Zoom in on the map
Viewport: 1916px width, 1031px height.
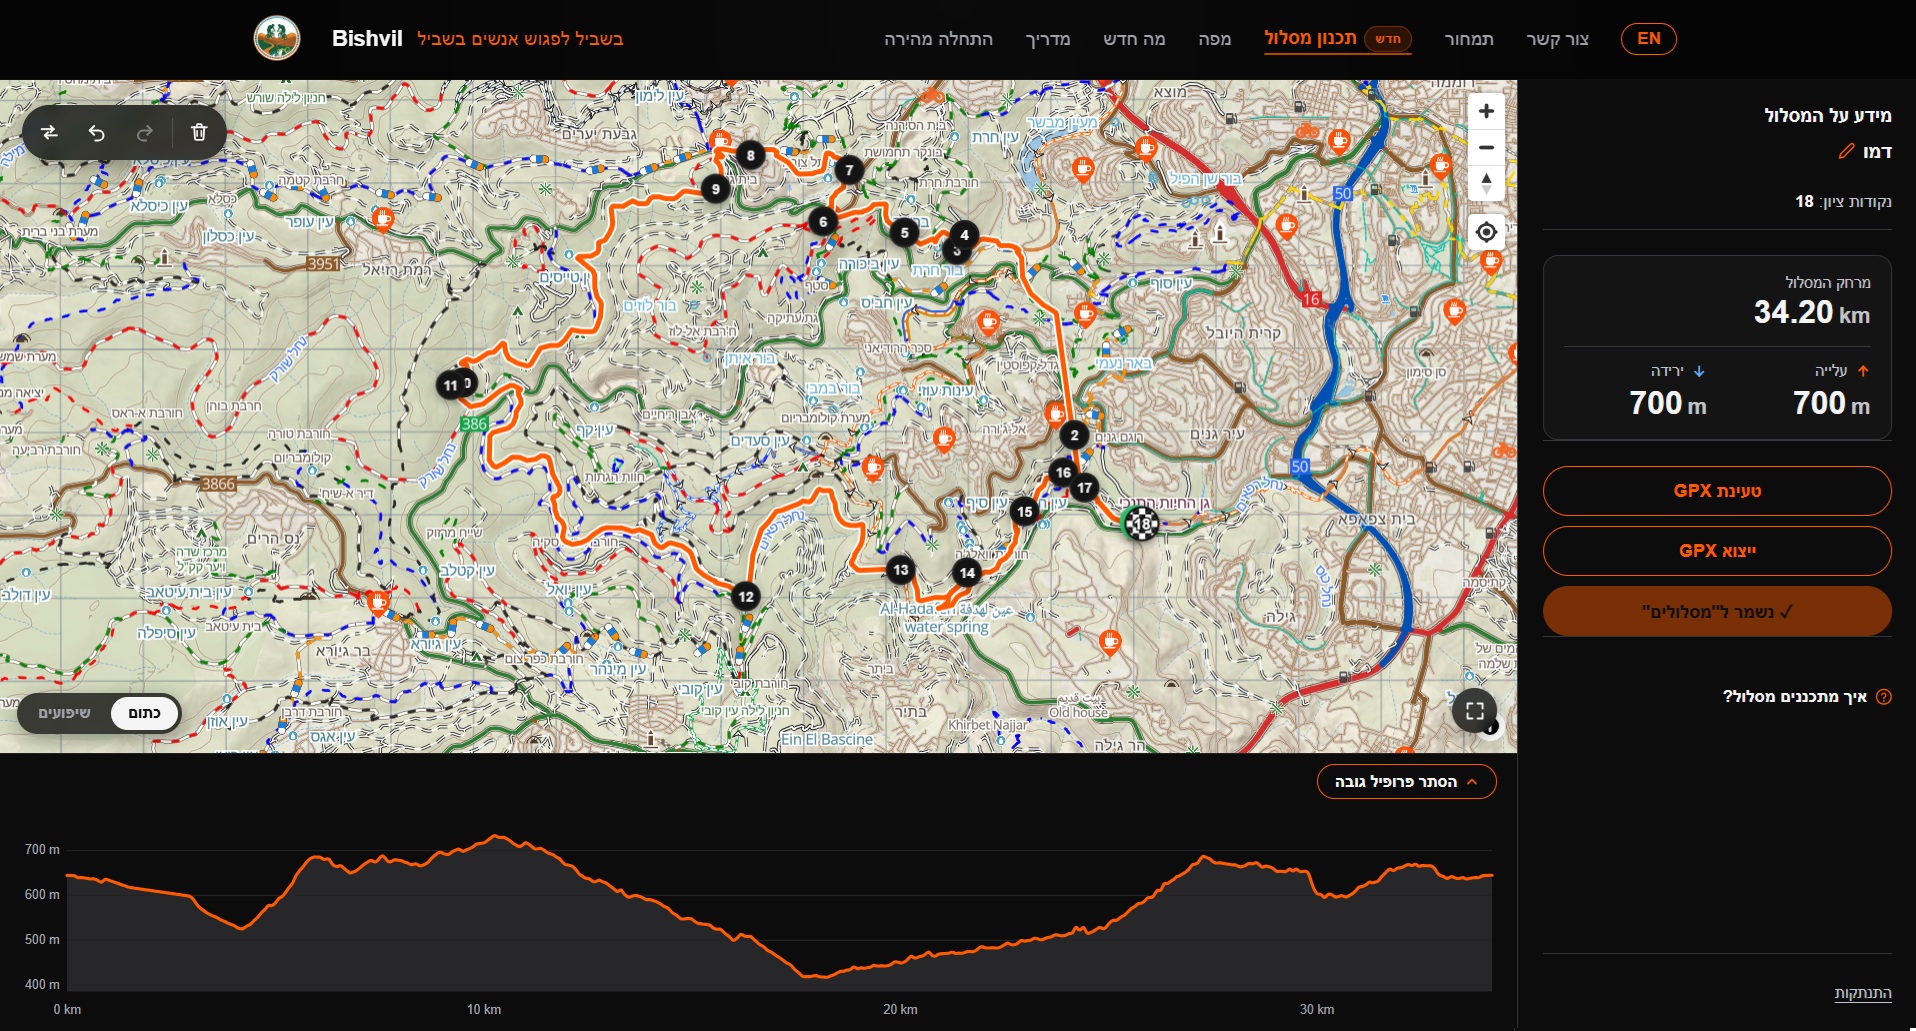(1486, 111)
